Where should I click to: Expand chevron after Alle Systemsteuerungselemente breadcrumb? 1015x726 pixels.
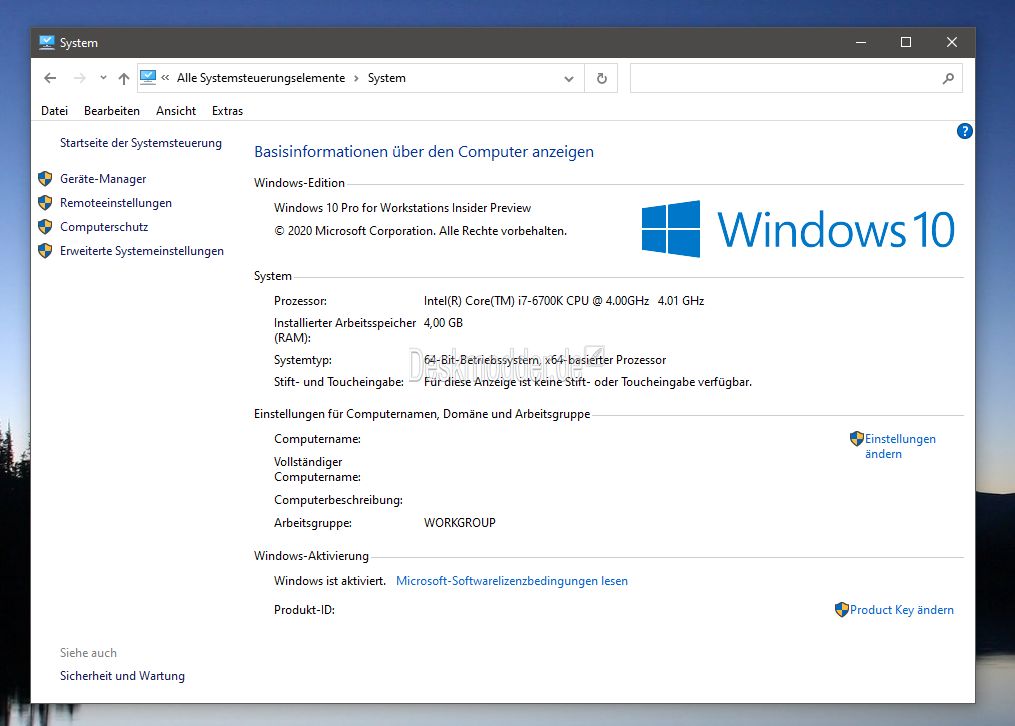tap(356, 78)
